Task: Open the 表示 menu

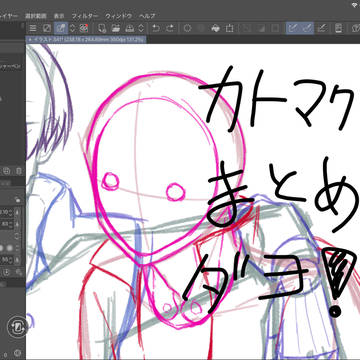Action: (x=59, y=16)
